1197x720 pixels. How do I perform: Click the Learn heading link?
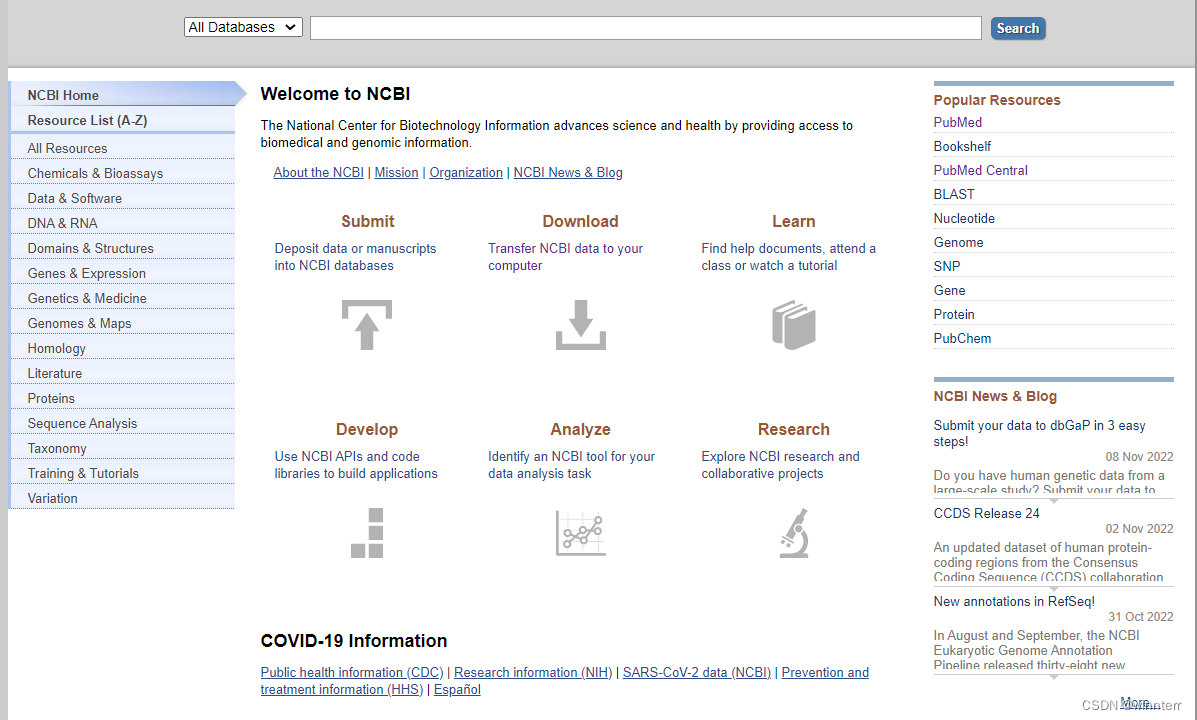pos(793,221)
